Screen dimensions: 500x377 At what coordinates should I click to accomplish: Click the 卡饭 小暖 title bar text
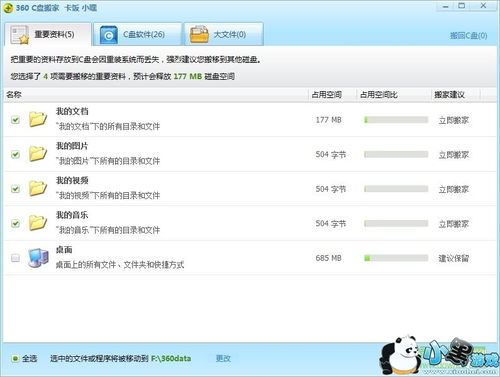click(81, 8)
